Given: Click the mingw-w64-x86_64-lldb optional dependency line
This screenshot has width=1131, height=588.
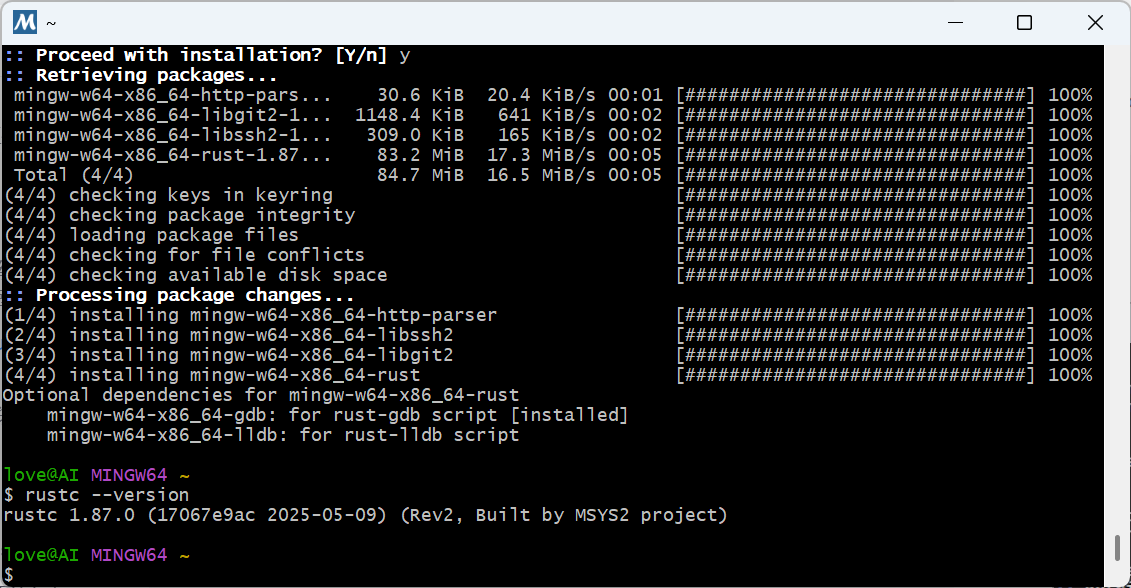Looking at the screenshot, I should click(x=283, y=435).
